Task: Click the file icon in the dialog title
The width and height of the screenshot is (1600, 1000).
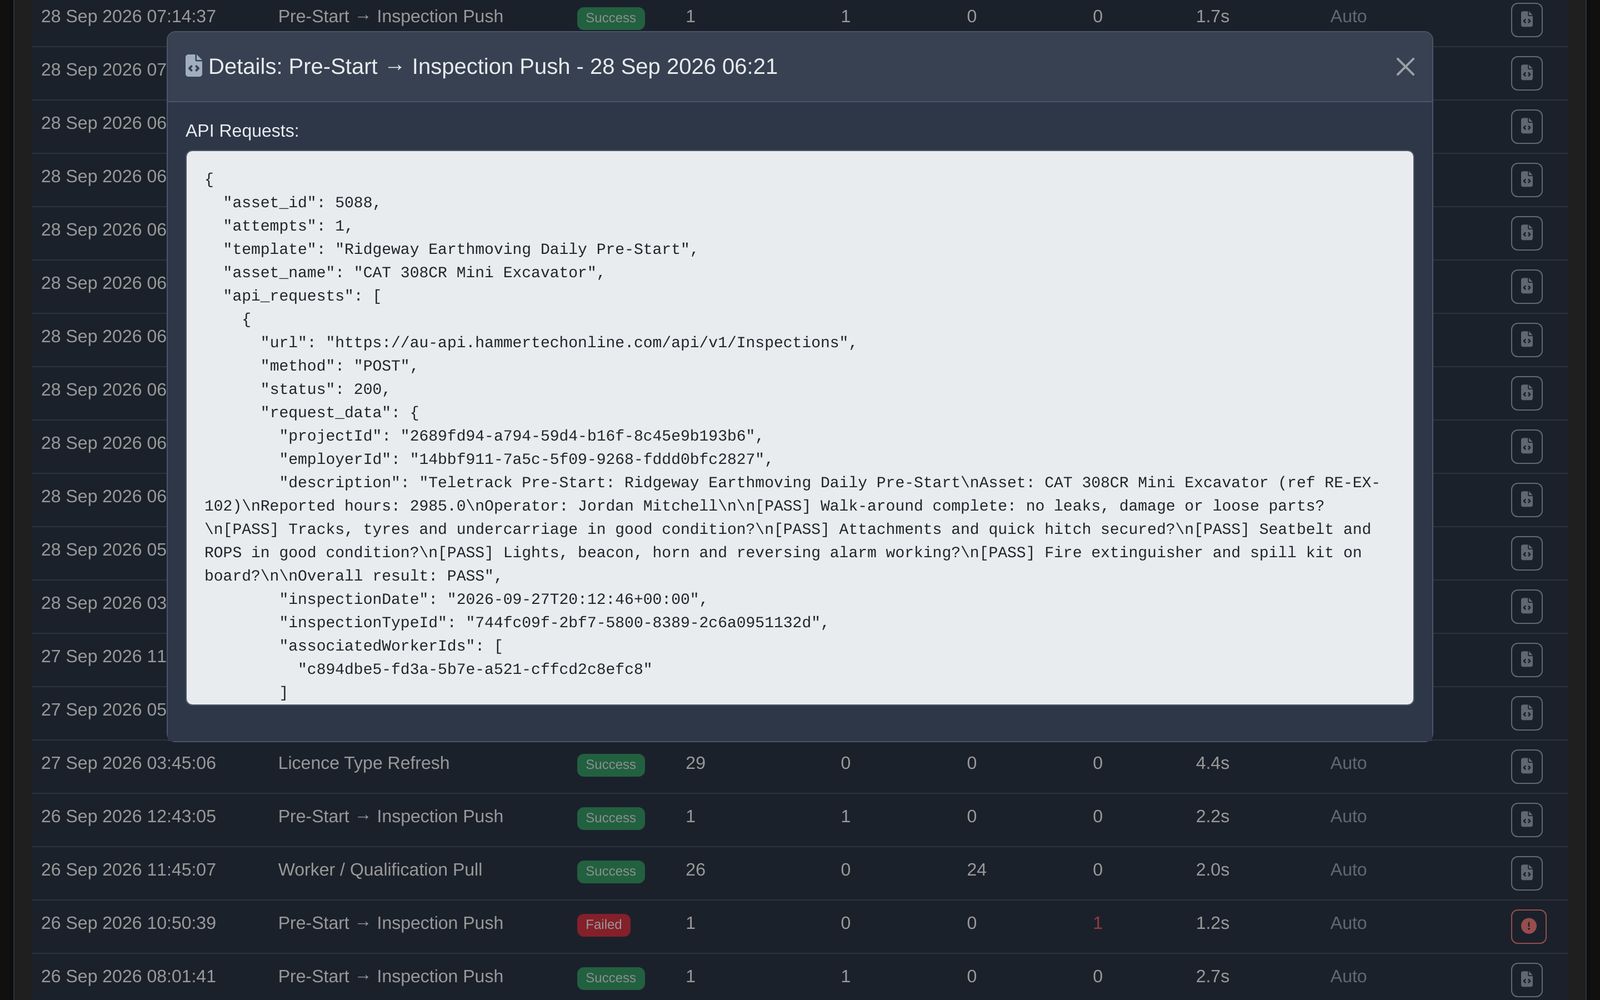Action: point(194,66)
